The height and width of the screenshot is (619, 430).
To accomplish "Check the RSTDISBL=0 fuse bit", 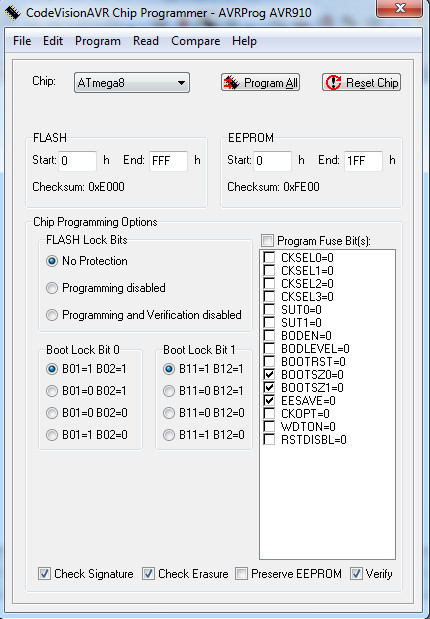I will tap(269, 439).
